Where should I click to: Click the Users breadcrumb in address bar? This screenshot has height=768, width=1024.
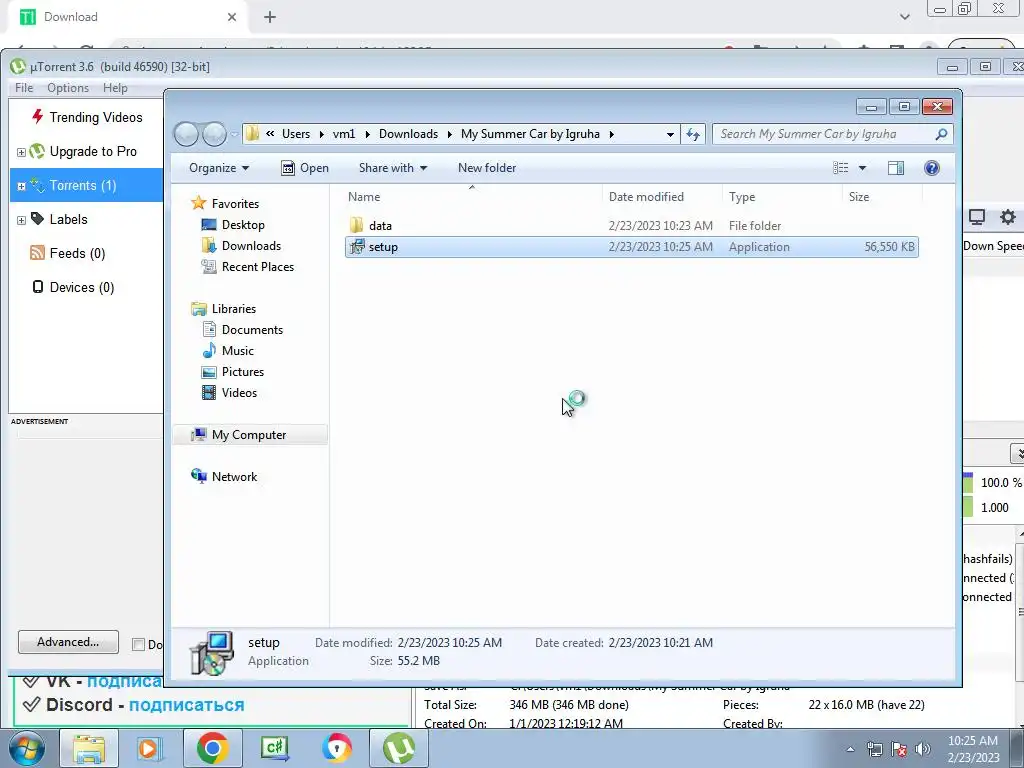coord(296,134)
